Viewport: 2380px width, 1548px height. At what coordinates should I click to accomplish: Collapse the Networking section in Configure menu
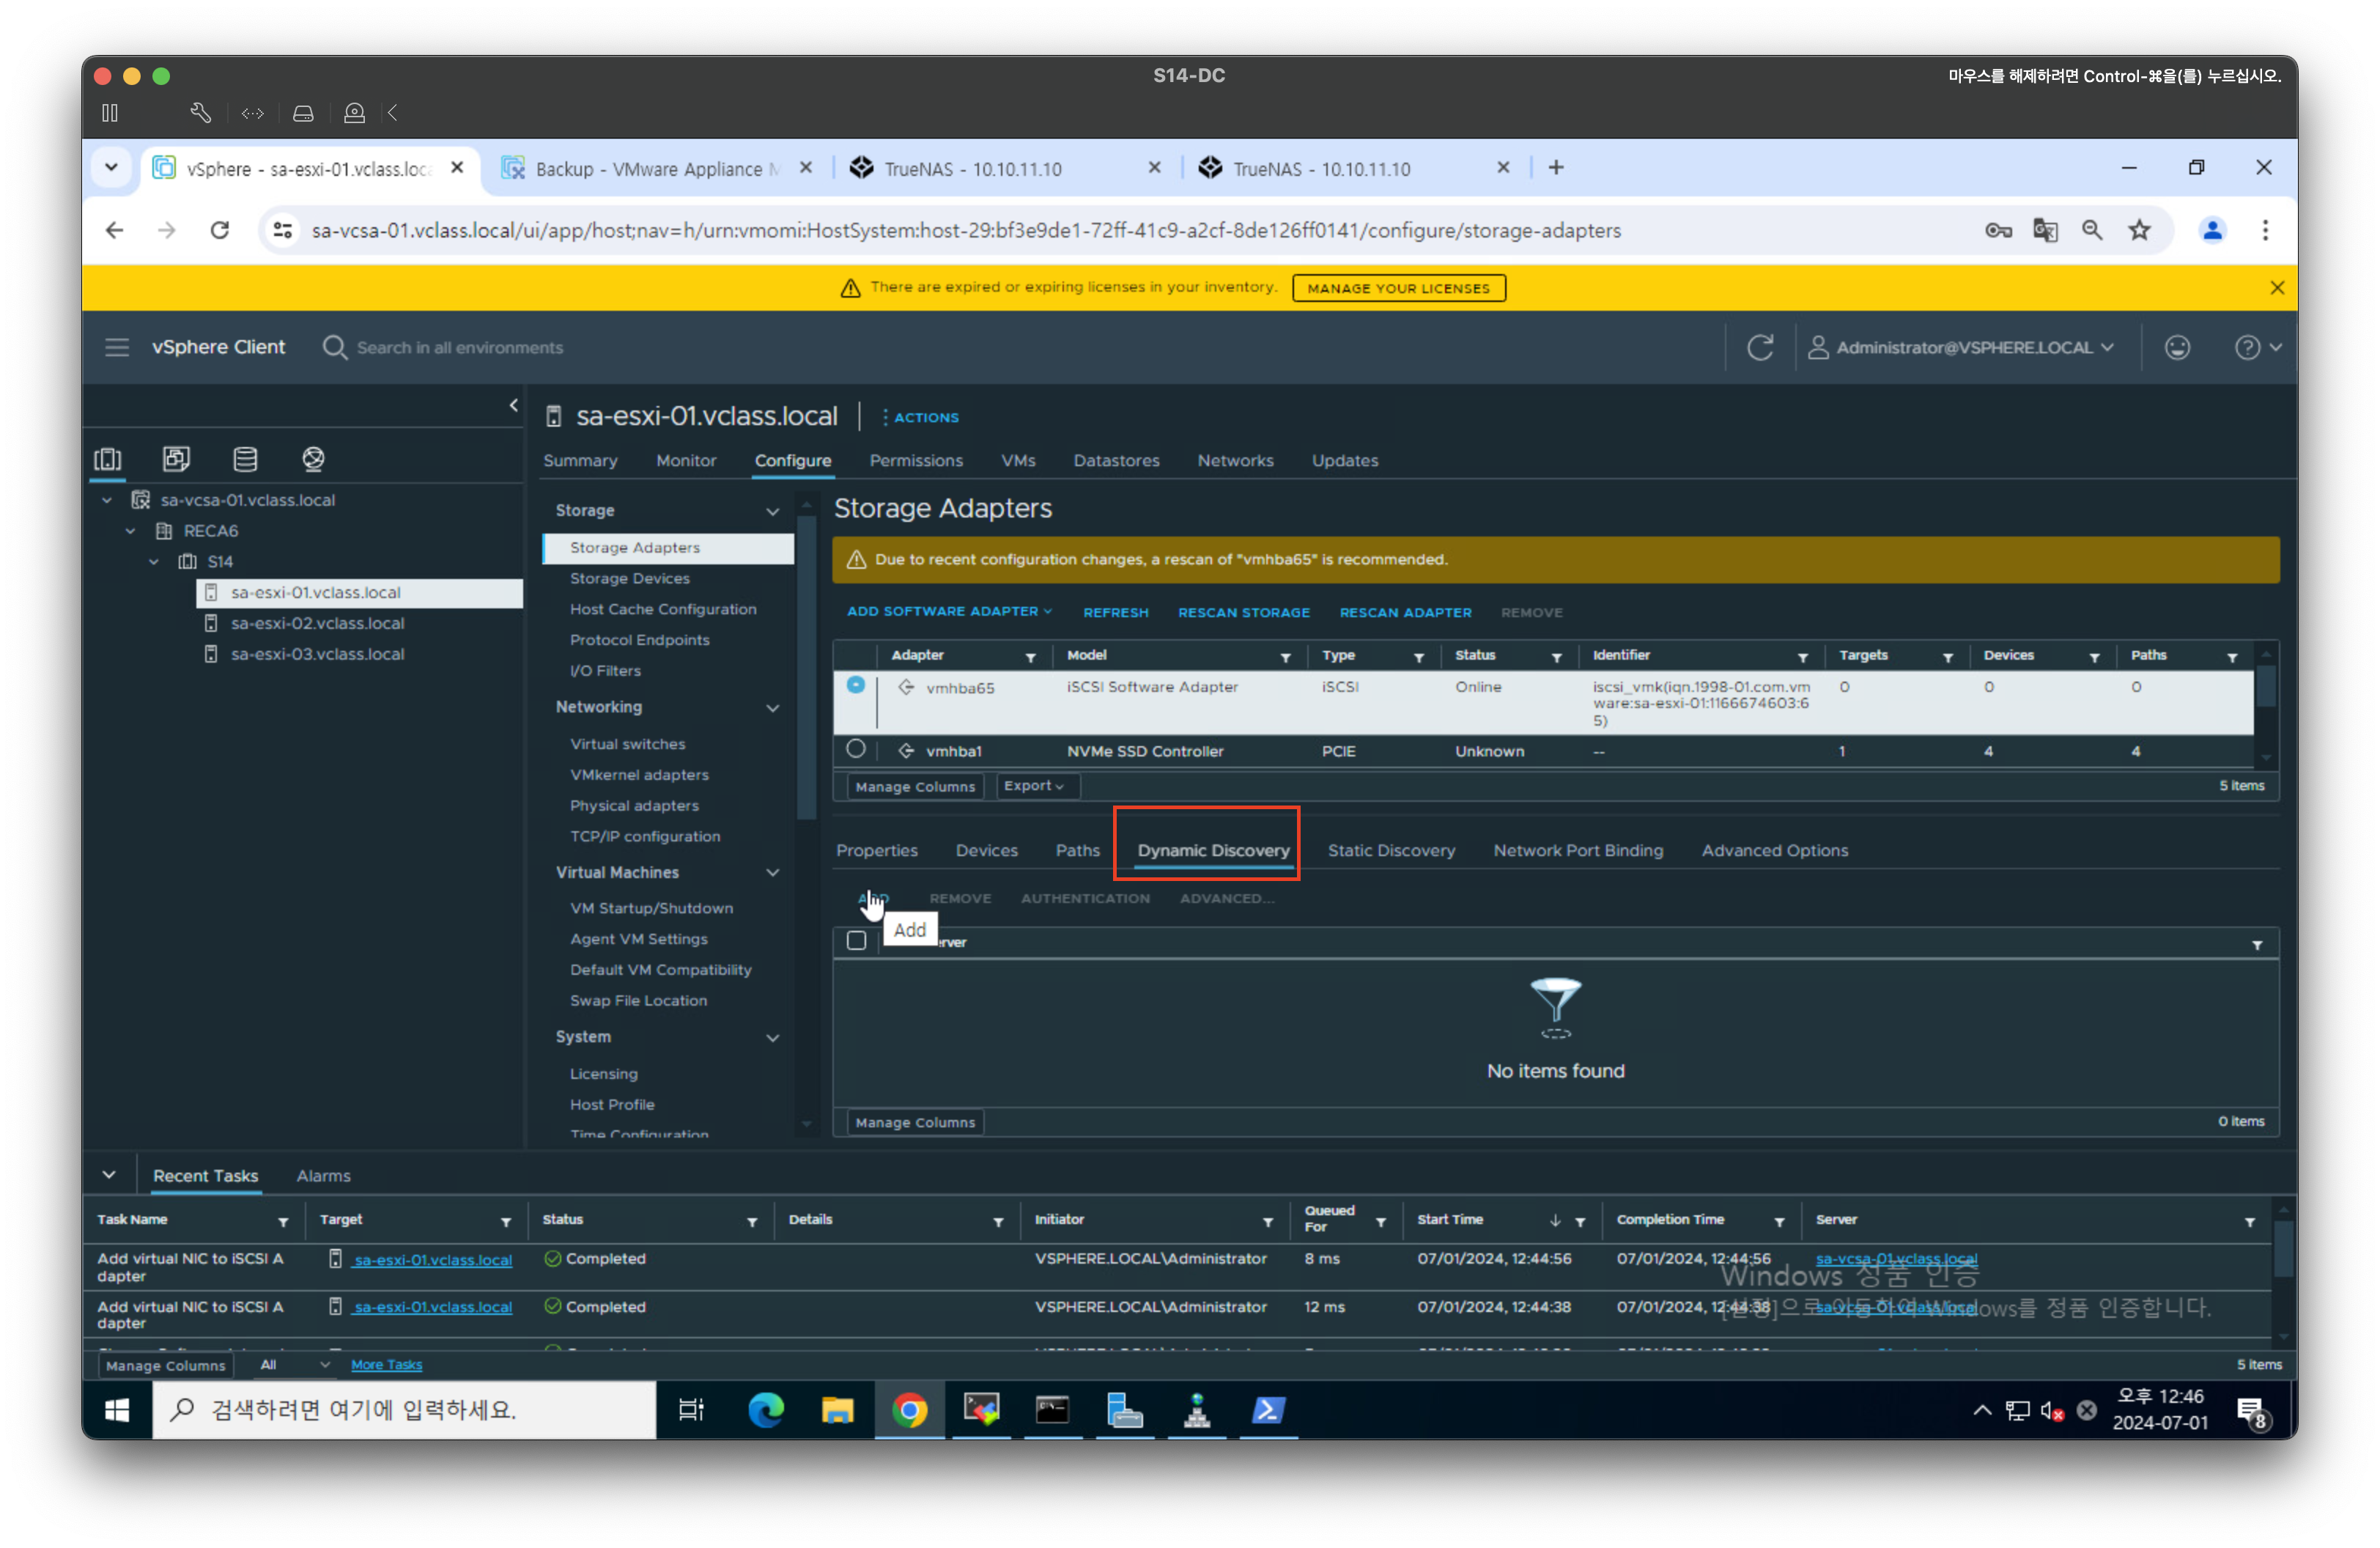(773, 708)
